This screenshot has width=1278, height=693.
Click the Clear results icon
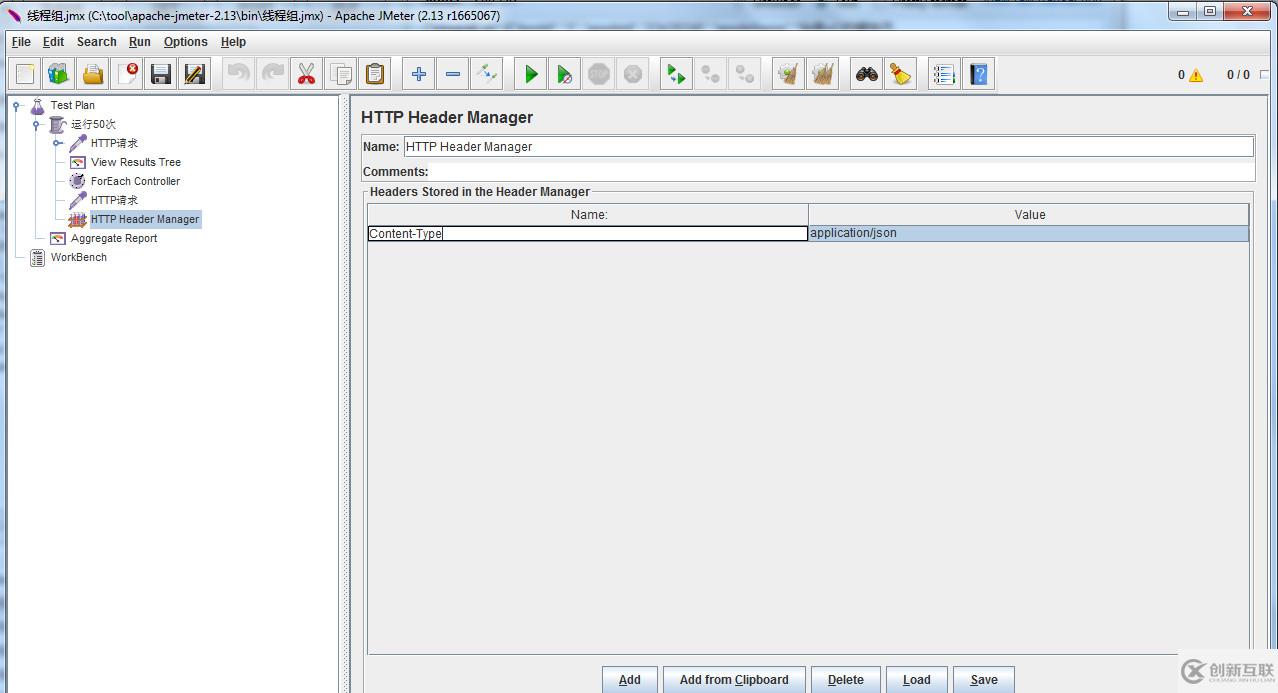click(x=789, y=74)
